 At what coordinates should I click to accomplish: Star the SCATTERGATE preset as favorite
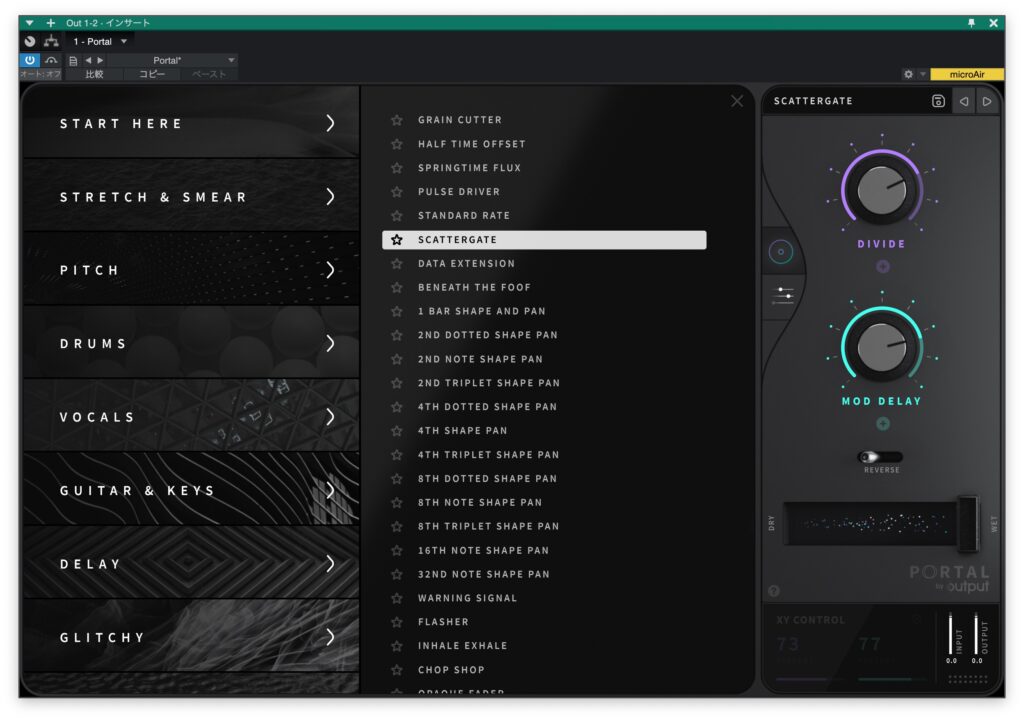(397, 240)
